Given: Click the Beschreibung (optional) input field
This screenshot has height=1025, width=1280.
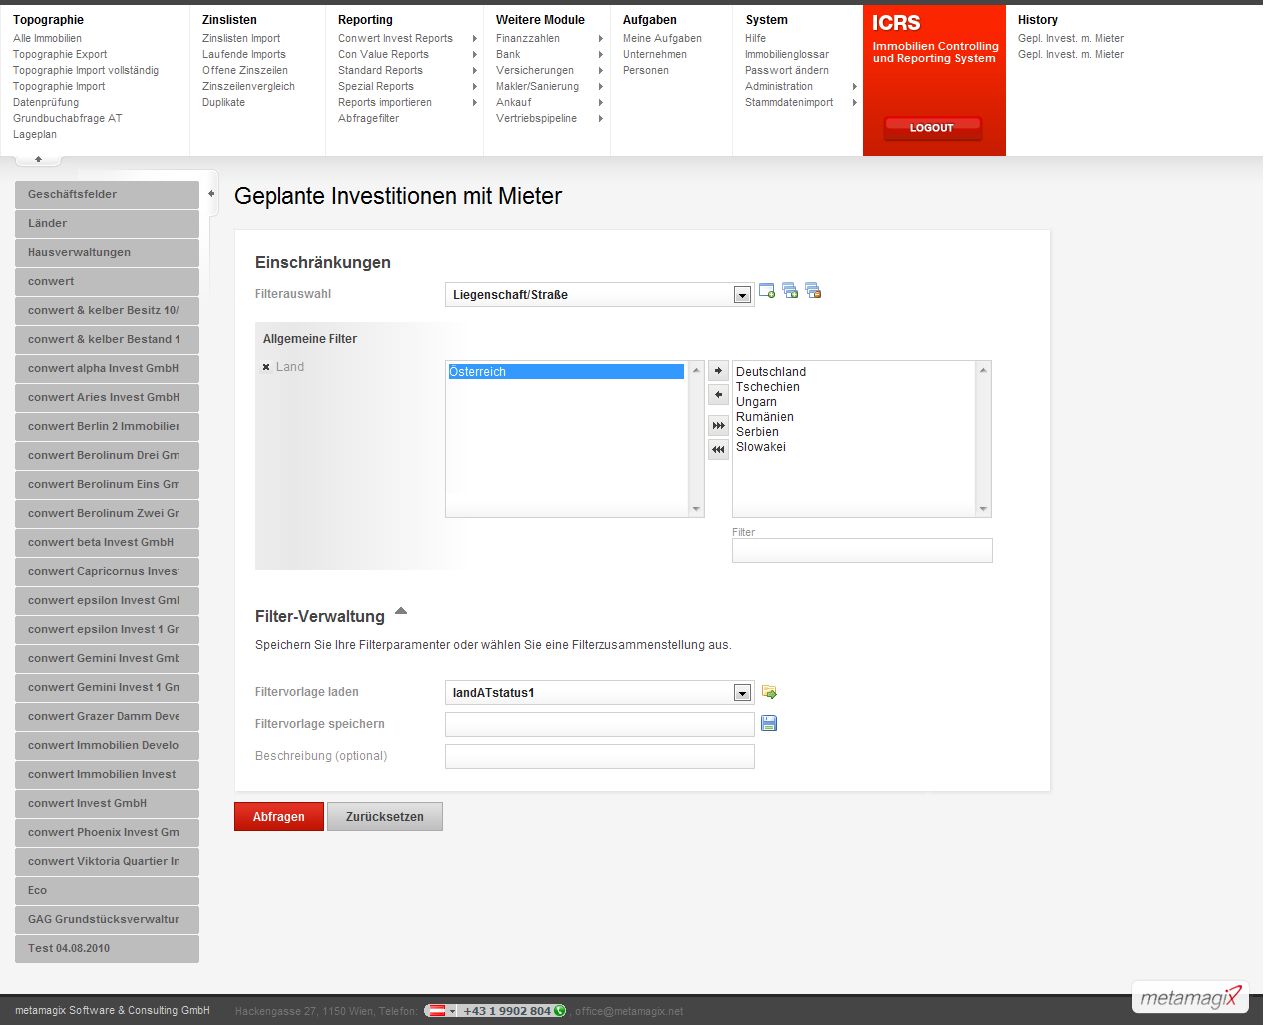Looking at the screenshot, I should tap(600, 756).
